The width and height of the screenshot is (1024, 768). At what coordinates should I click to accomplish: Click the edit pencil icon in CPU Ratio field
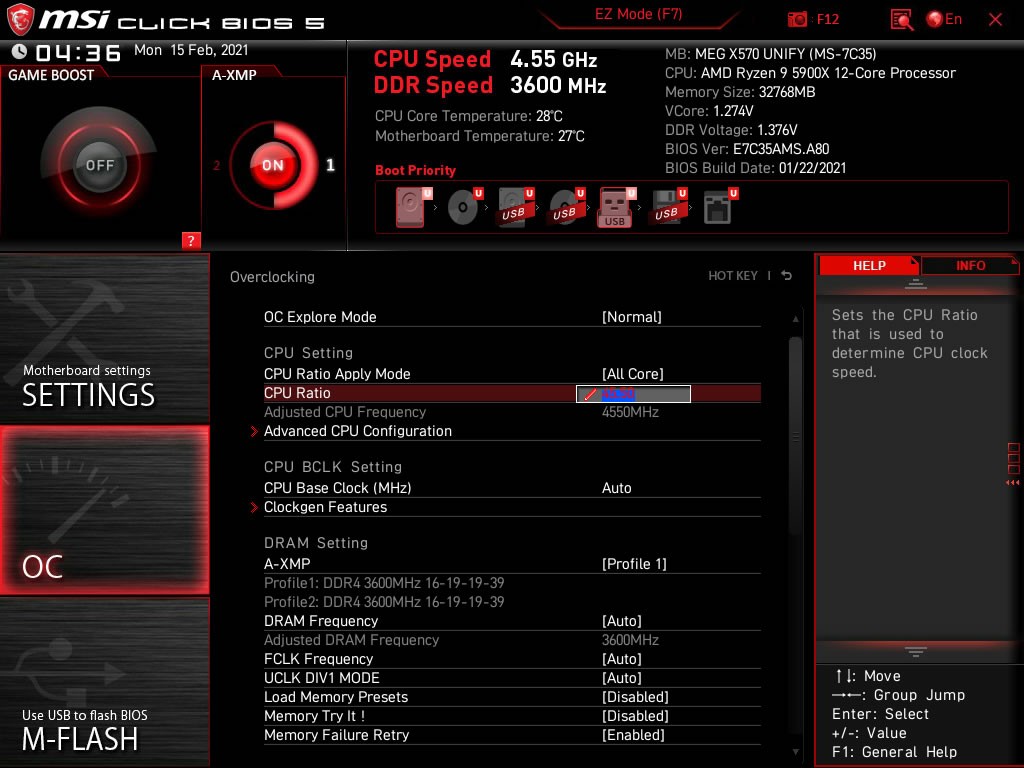[590, 394]
